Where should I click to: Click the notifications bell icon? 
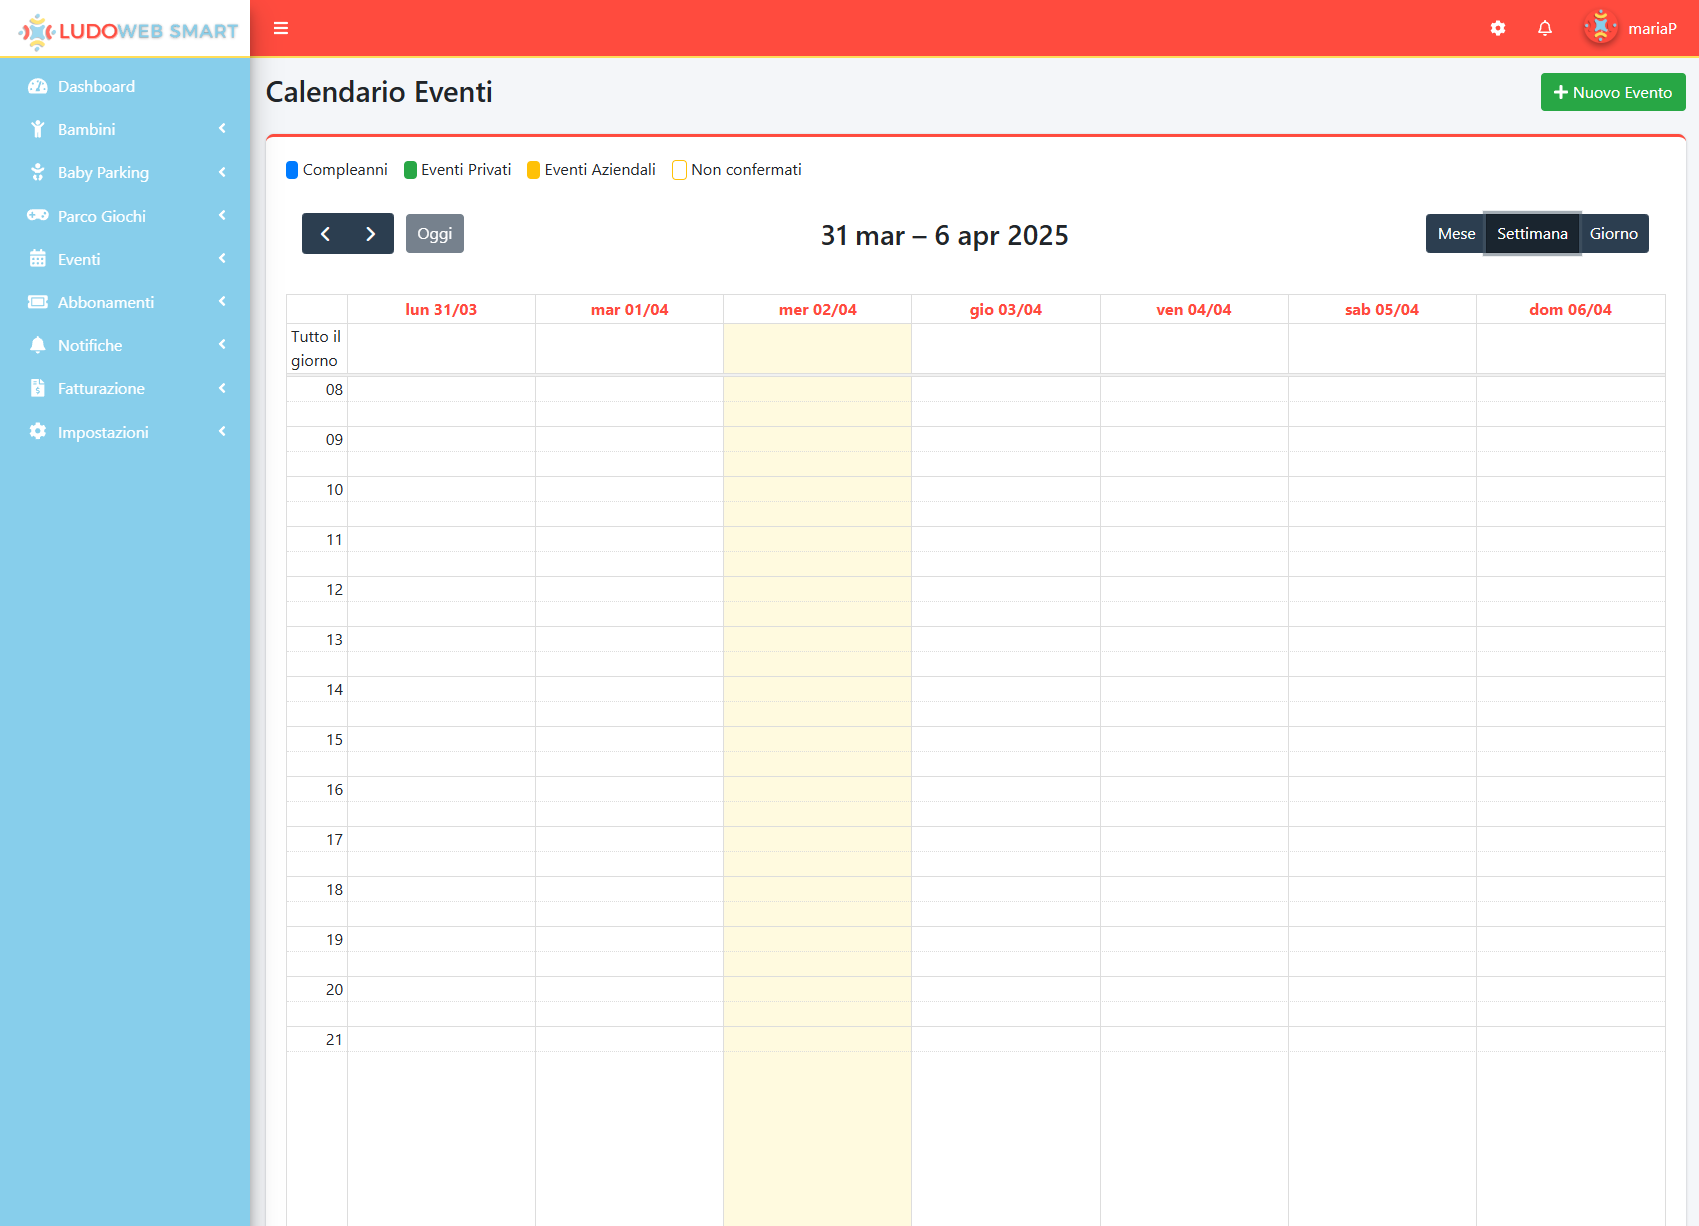(x=1544, y=28)
